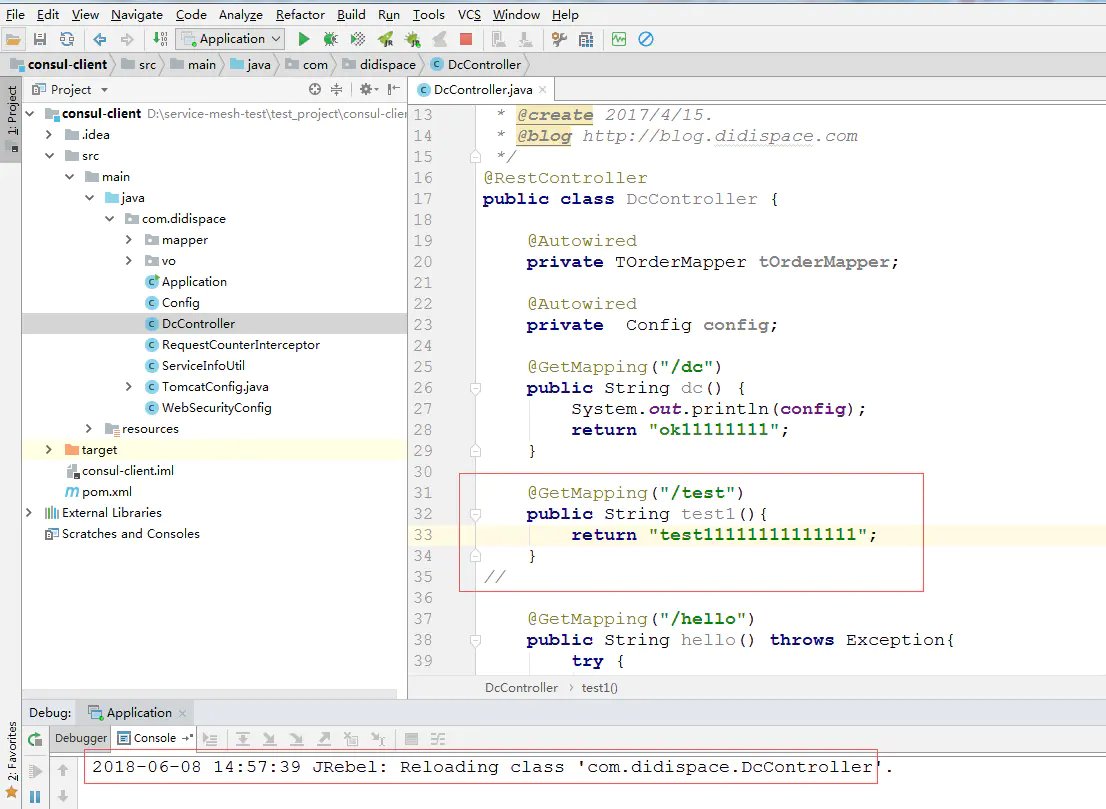1106x809 pixels.
Task: Open the Refactor menu
Action: (x=300, y=14)
